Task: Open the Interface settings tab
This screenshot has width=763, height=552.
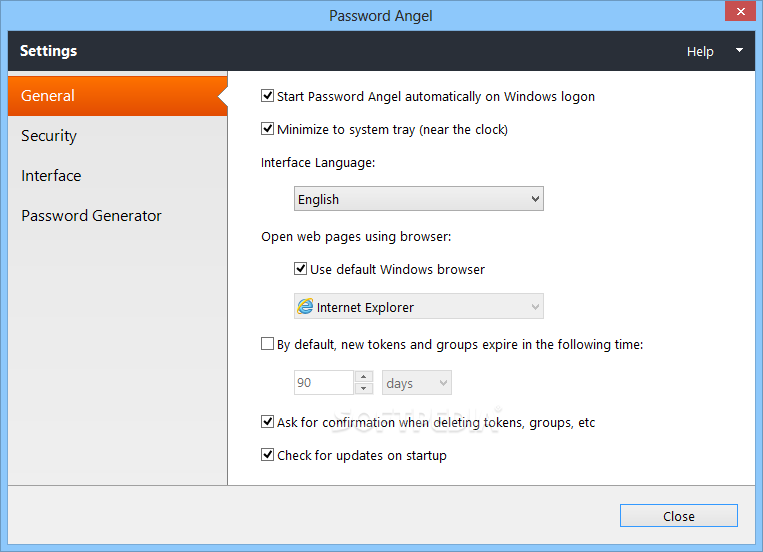Action: (x=118, y=176)
